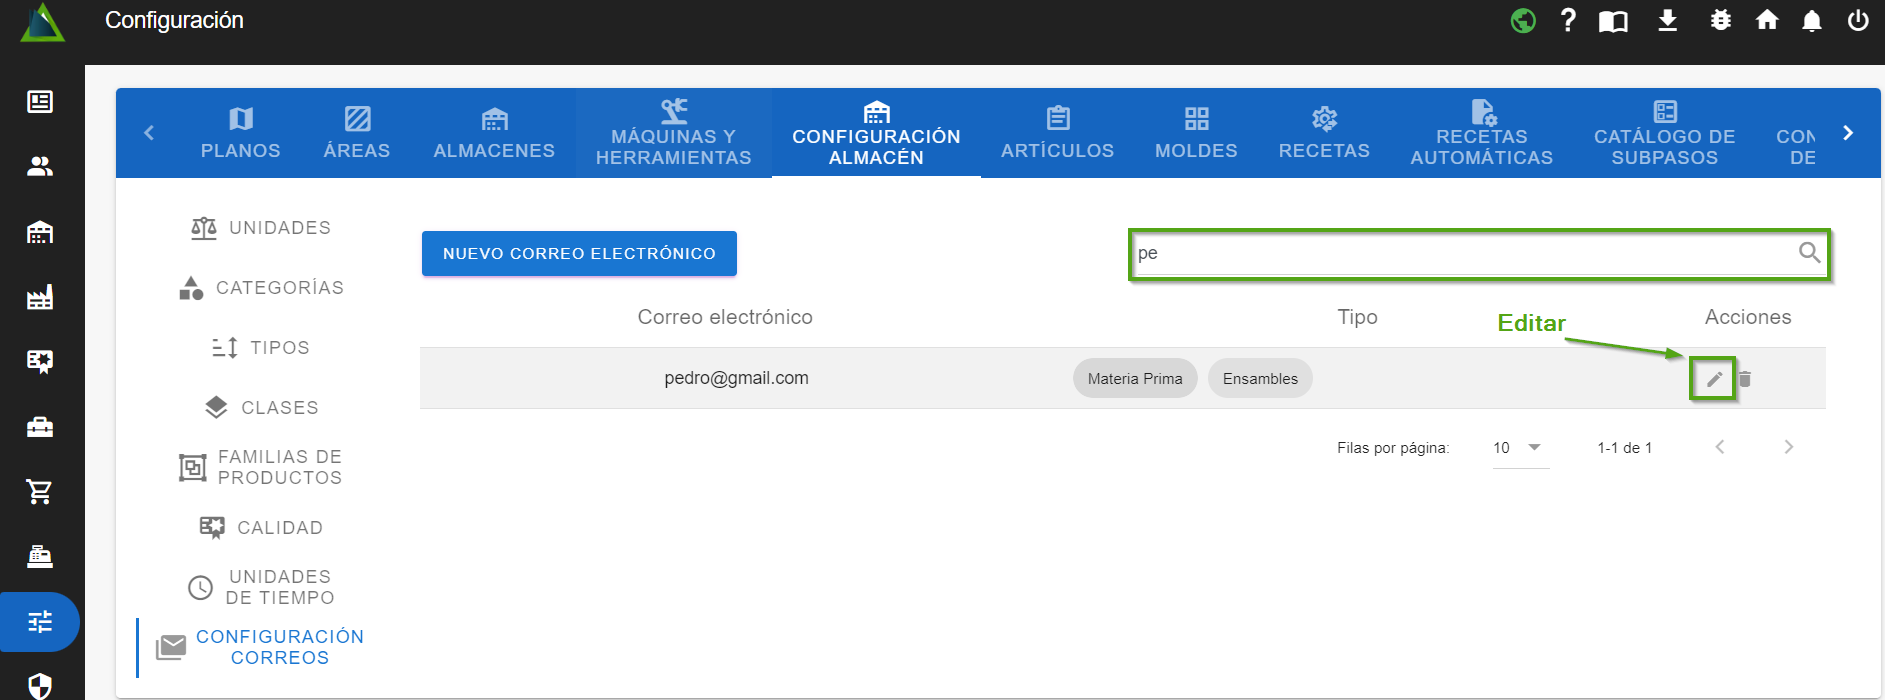The height and width of the screenshot is (700, 1885).
Task: Open notifications bell in top bar
Action: coord(1811,21)
